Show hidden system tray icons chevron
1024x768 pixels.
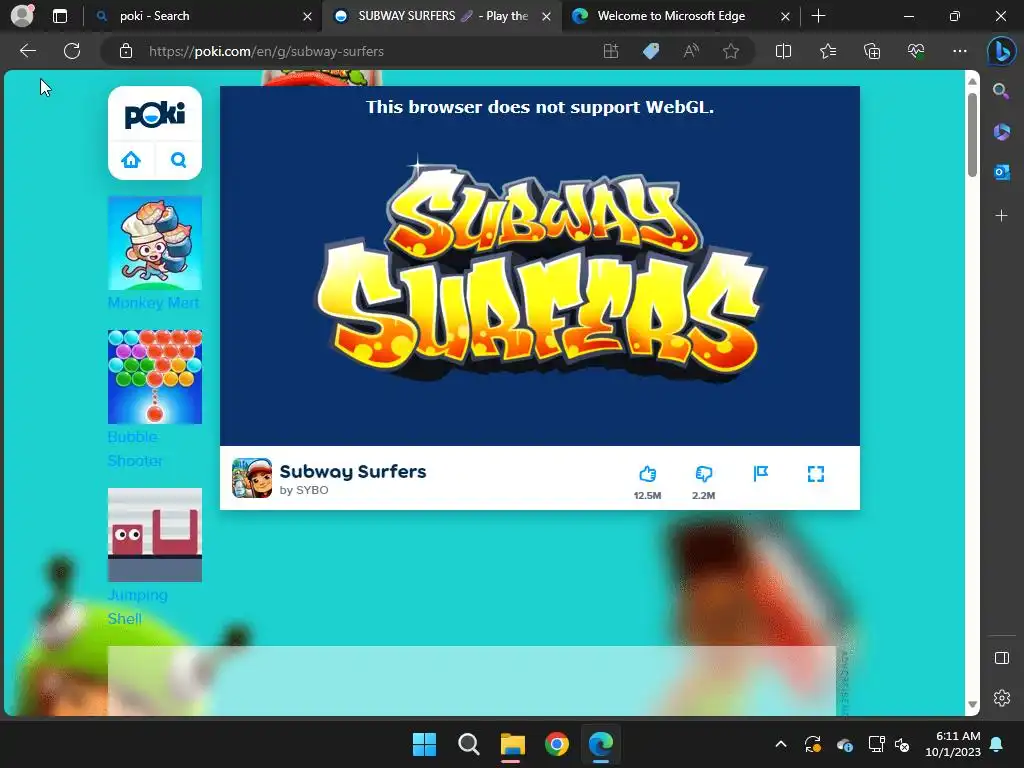click(x=780, y=744)
